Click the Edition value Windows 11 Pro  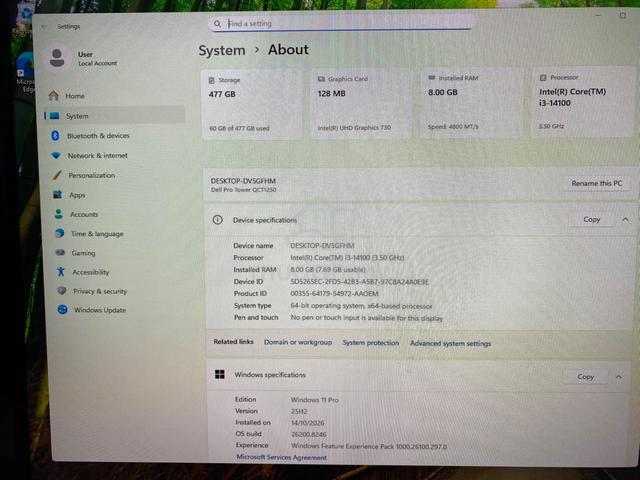click(315, 400)
